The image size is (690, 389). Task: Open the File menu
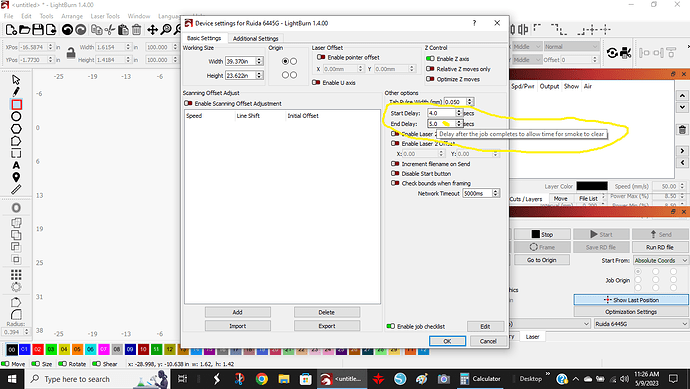8,16
